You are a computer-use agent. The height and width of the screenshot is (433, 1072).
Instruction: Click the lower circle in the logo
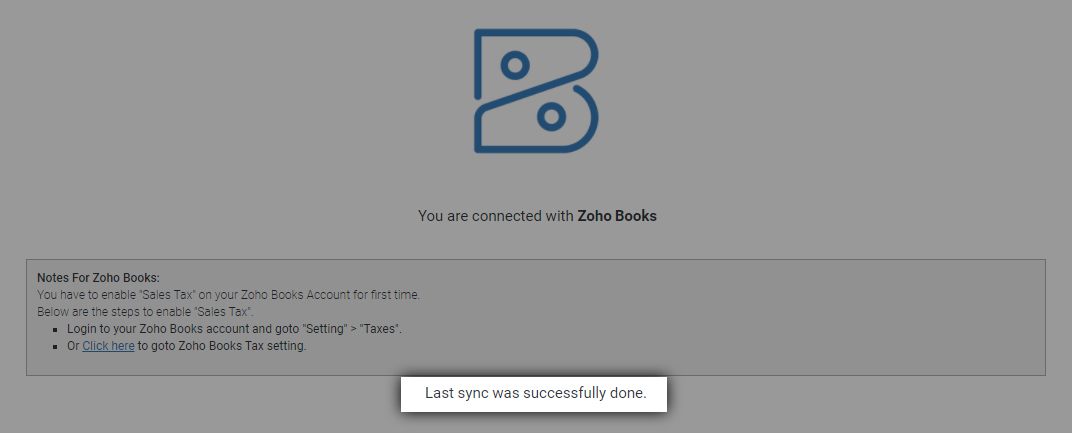tap(550, 116)
